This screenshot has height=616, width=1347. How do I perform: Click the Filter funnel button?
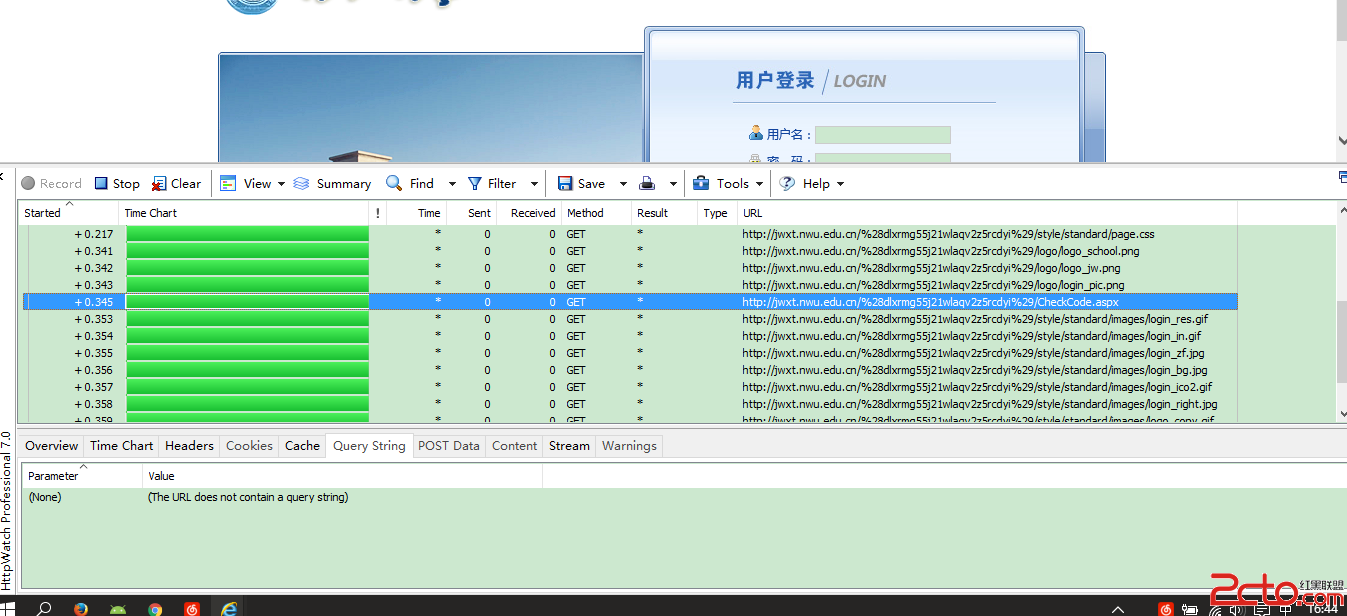coord(492,183)
